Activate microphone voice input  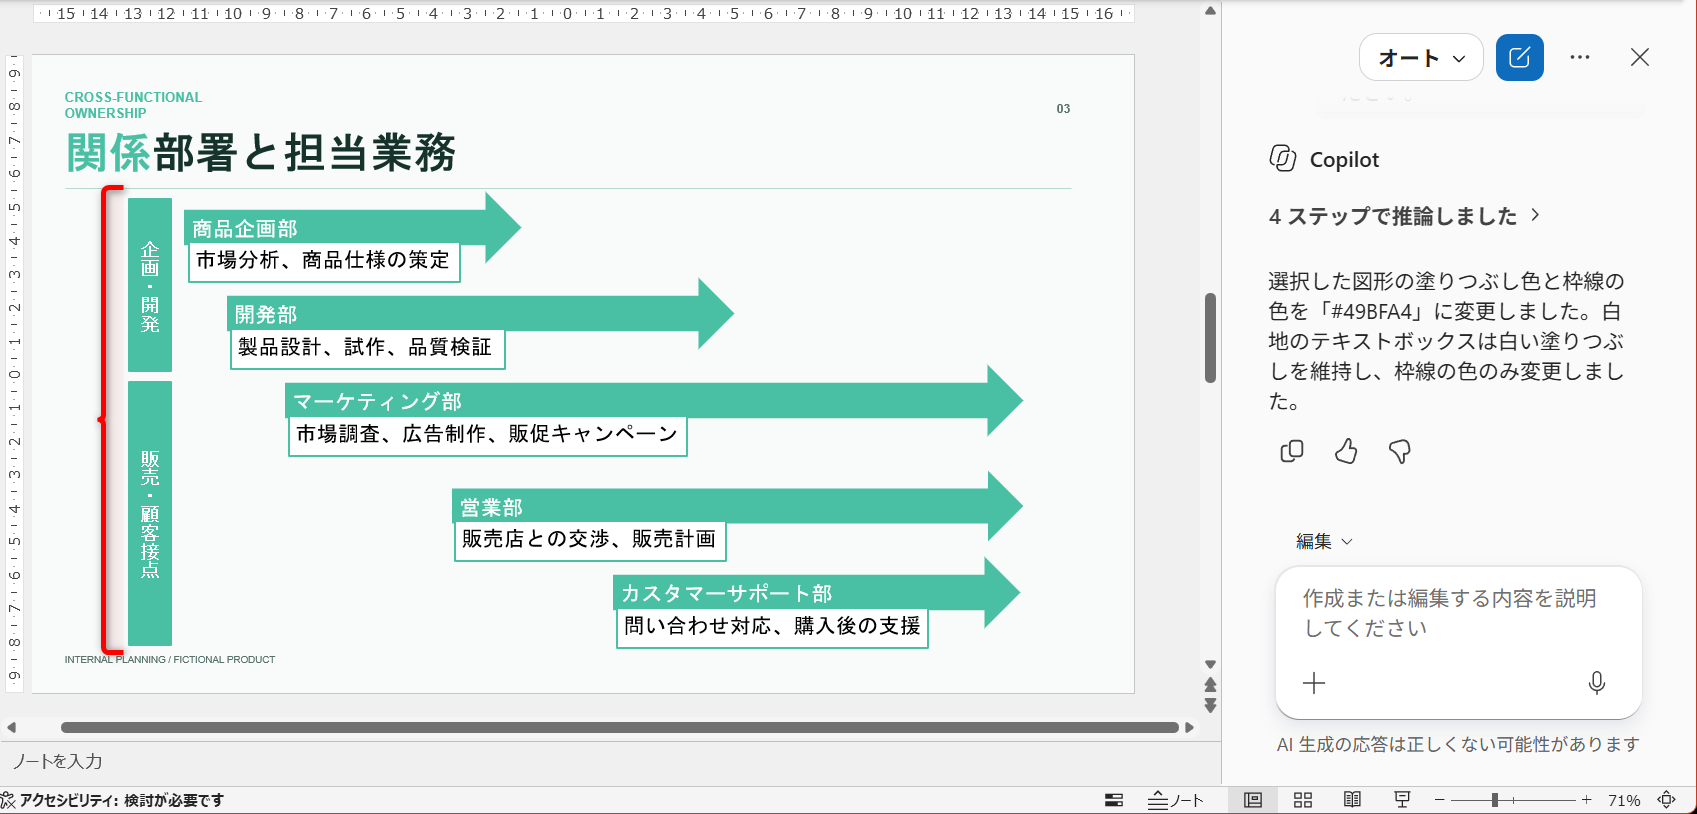tap(1597, 683)
